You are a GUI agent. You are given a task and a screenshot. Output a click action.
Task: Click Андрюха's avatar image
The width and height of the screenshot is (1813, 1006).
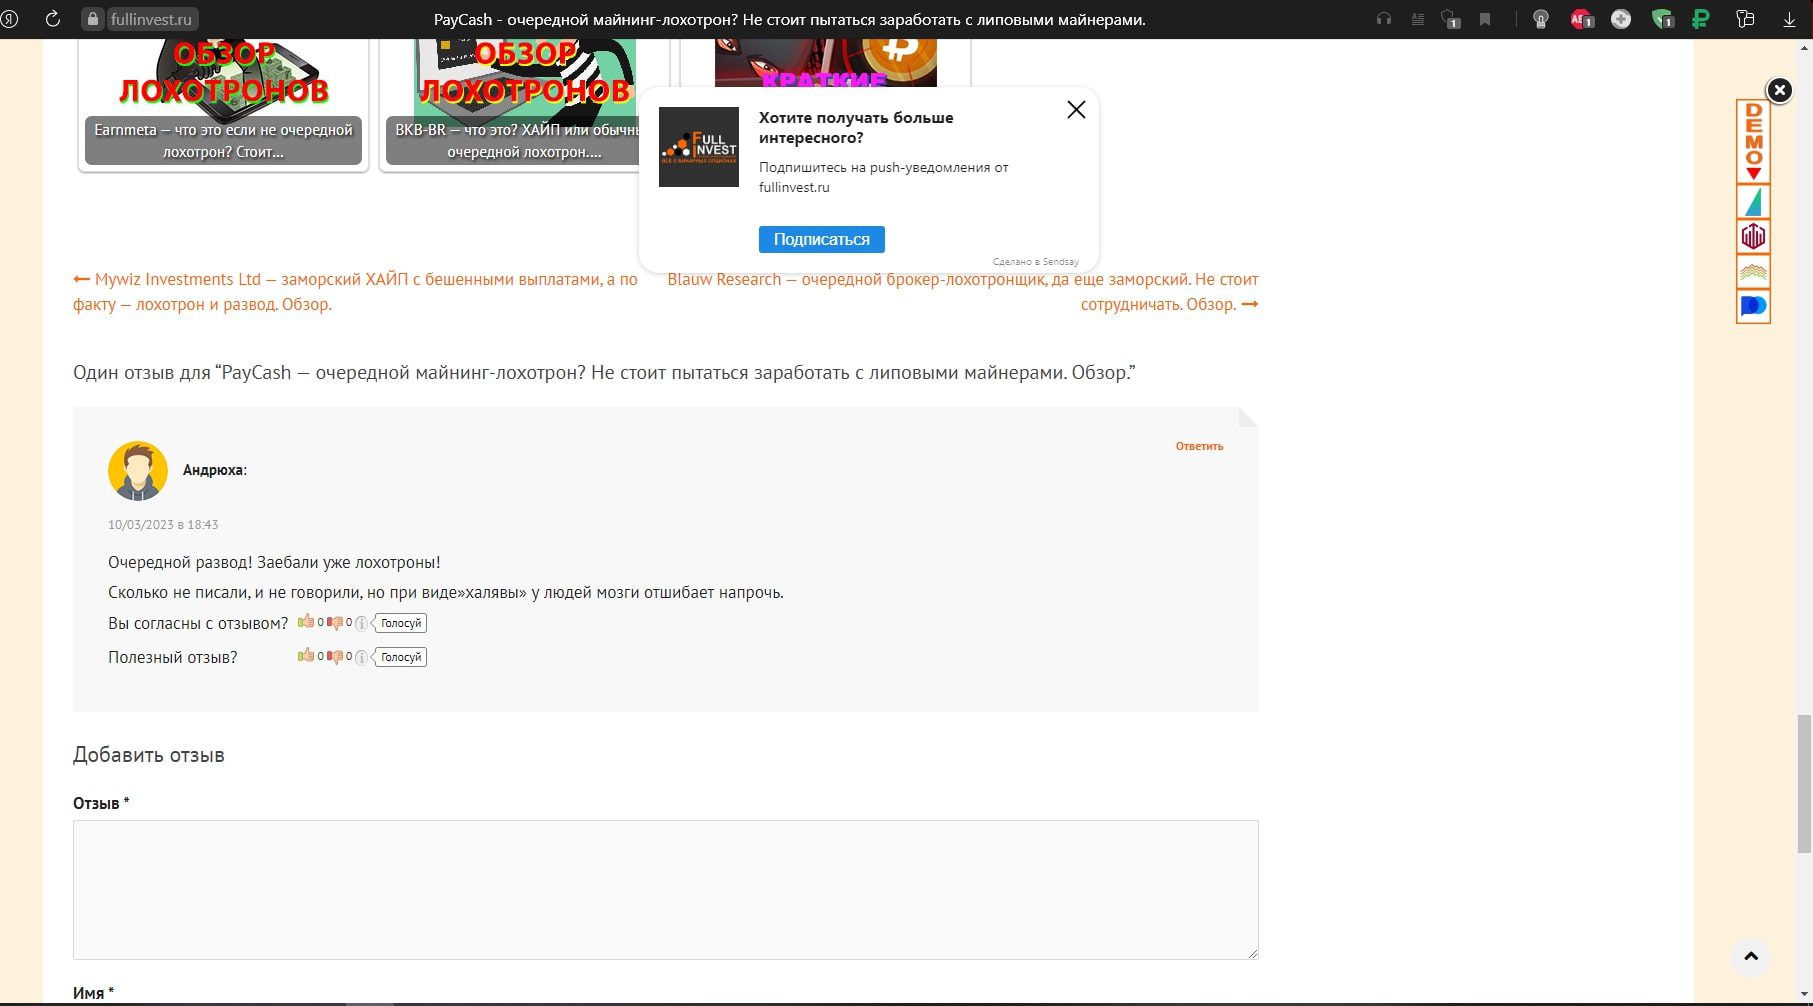click(138, 470)
